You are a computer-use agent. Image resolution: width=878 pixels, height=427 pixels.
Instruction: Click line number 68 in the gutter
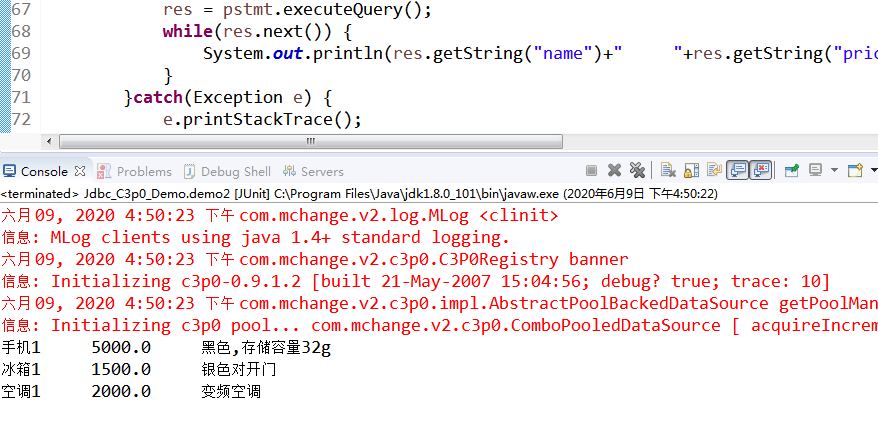point(21,31)
